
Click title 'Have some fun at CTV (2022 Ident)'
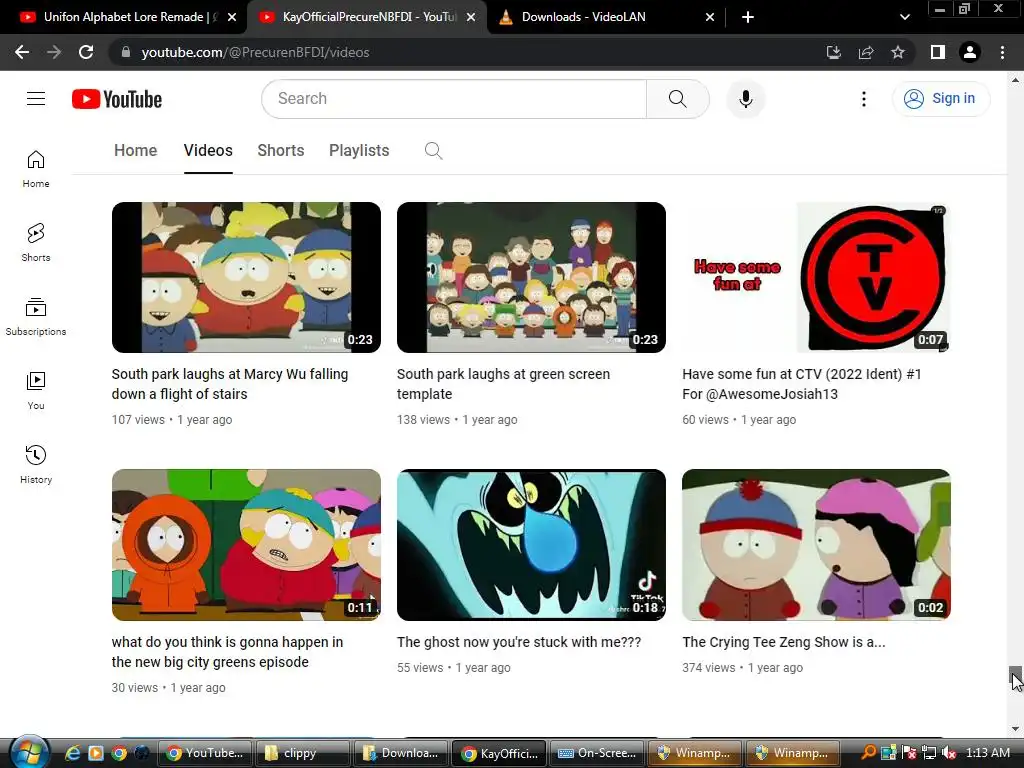(x=802, y=384)
